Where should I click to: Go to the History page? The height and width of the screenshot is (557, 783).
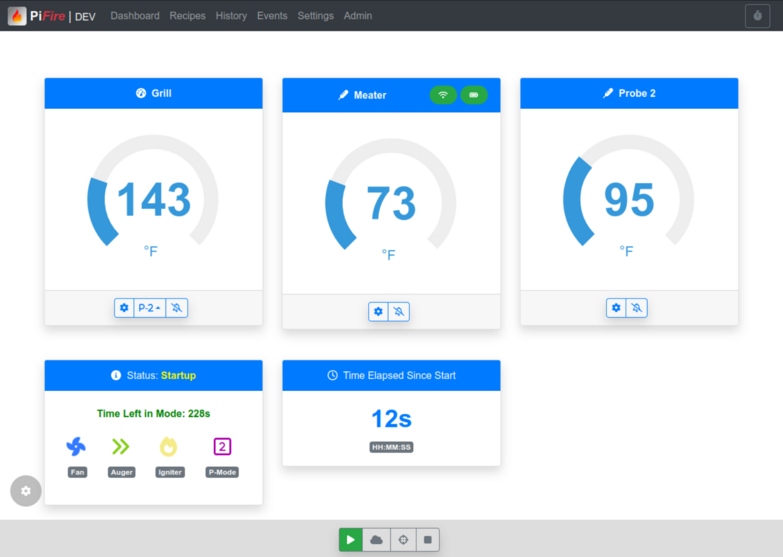(231, 16)
